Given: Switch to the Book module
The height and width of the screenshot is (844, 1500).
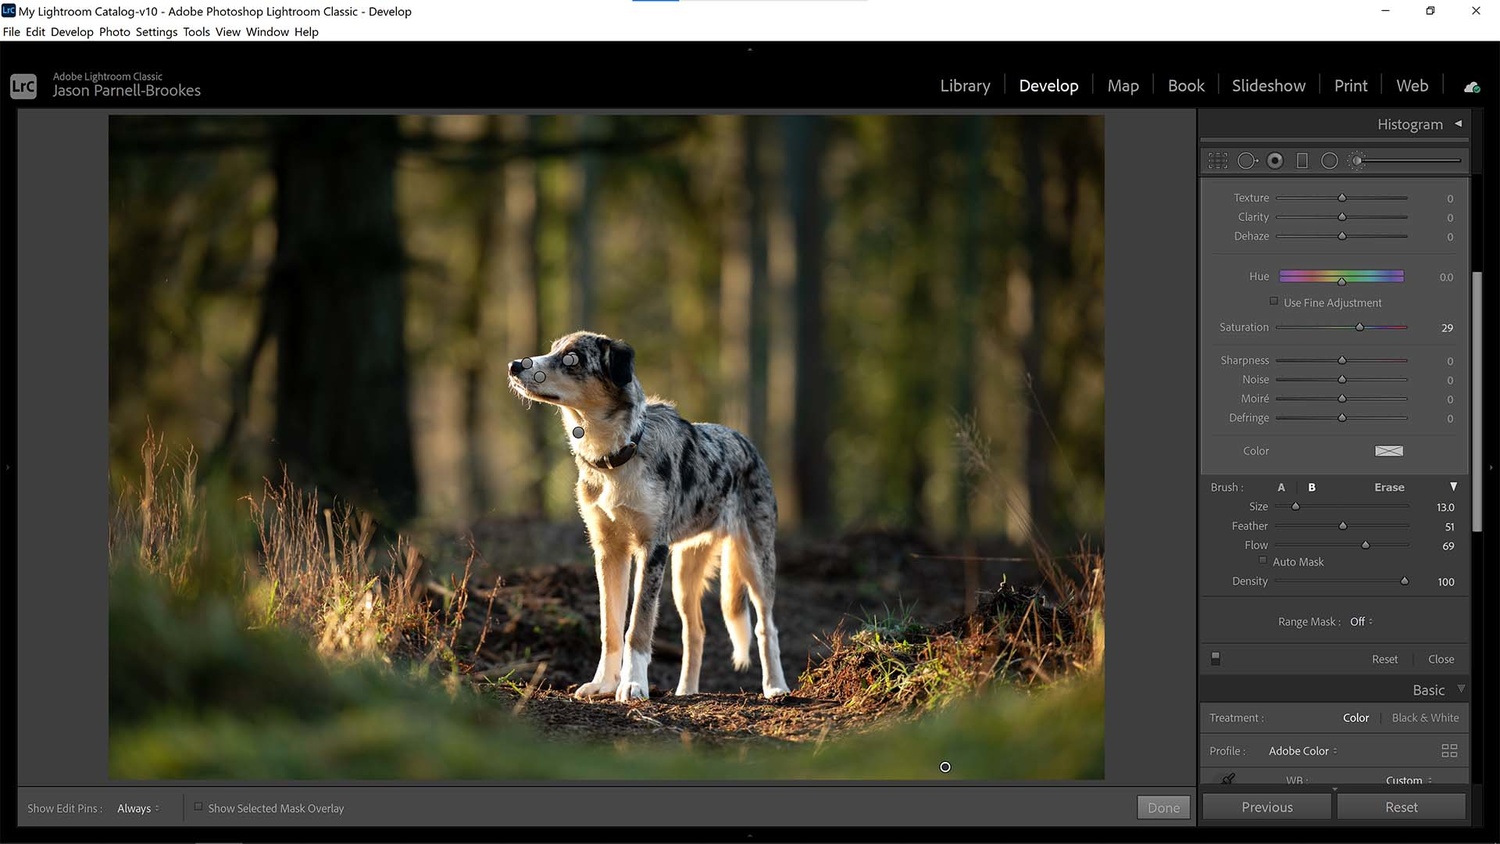Looking at the screenshot, I should click(1186, 86).
